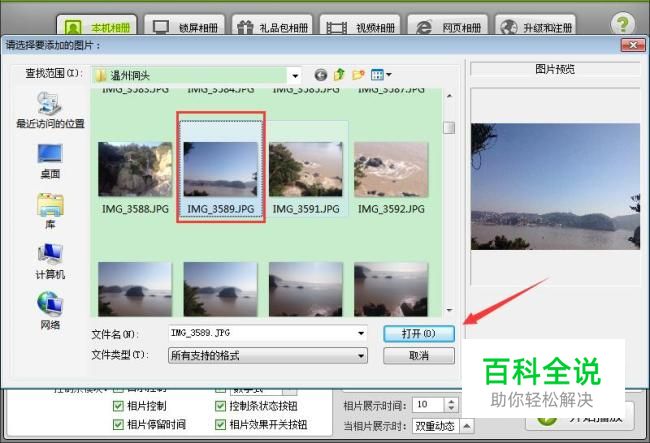Click the file list scroll up arrow
Image resolution: width=650 pixels, height=443 pixels.
point(449,96)
